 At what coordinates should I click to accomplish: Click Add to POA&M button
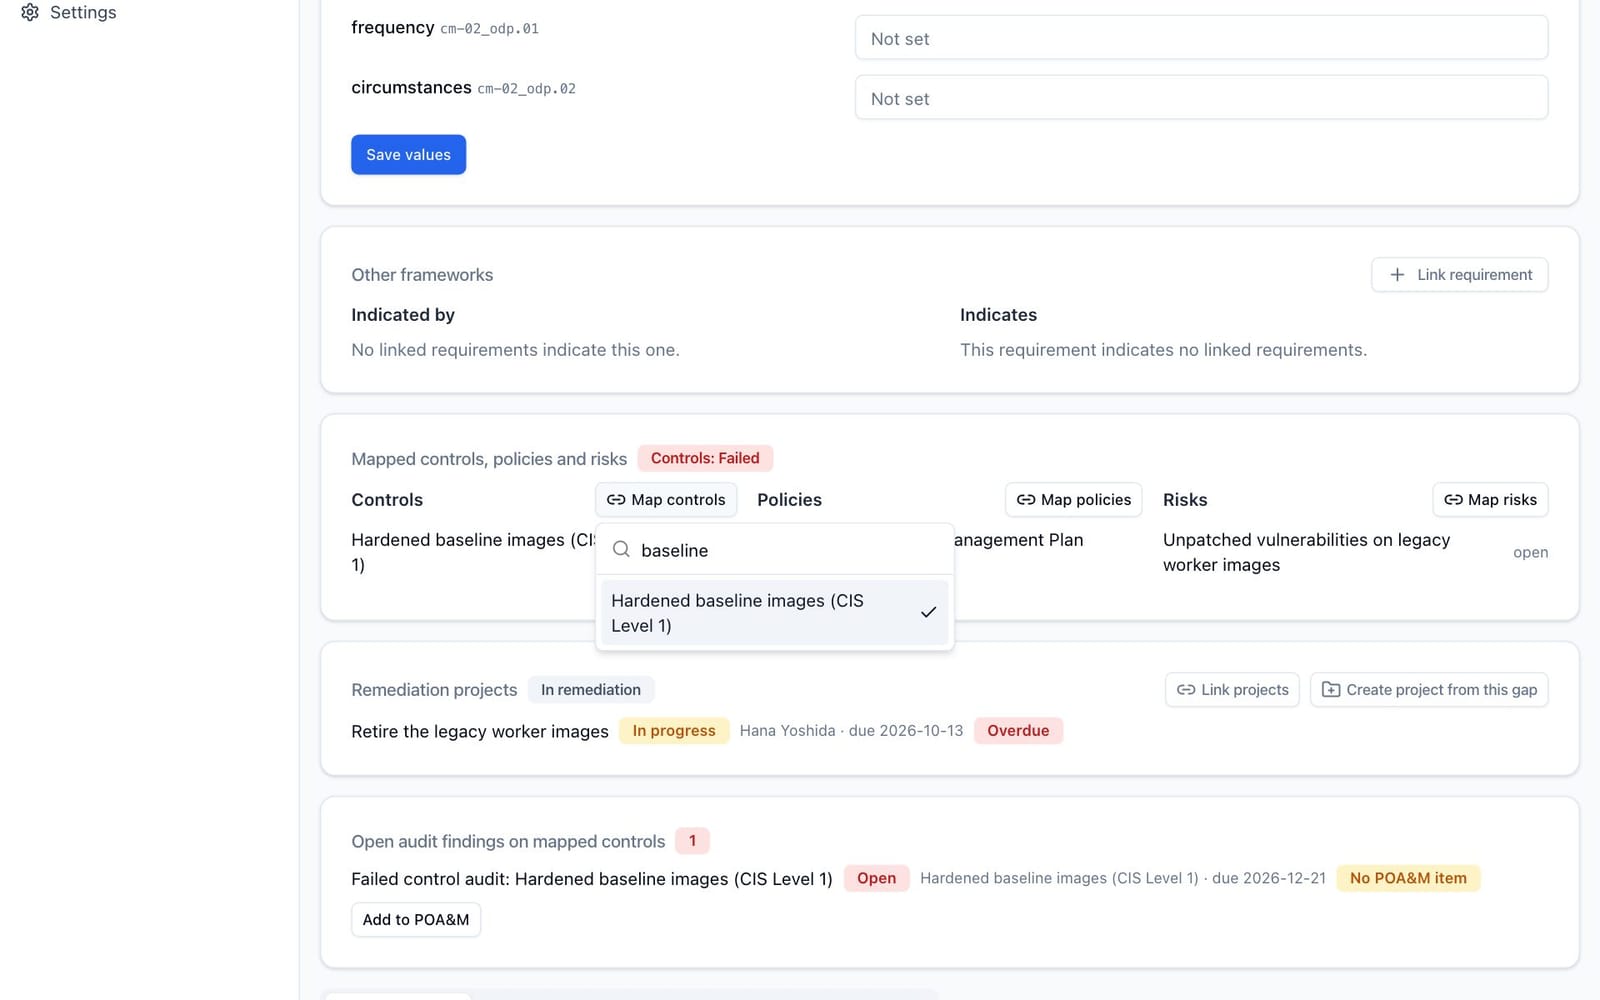[x=416, y=919]
